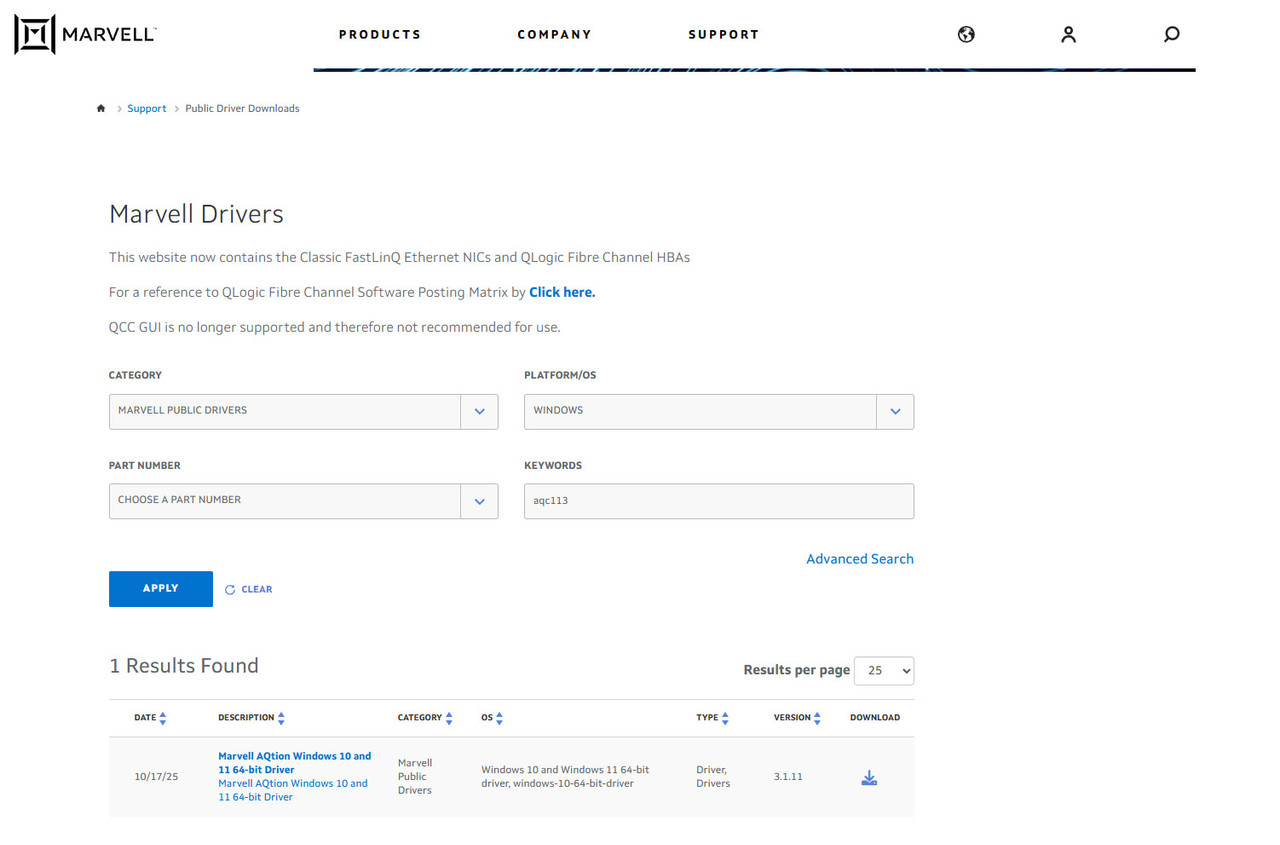Open the regular-weight Marvell AQtion driver link
The image size is (1280, 845).
[293, 790]
